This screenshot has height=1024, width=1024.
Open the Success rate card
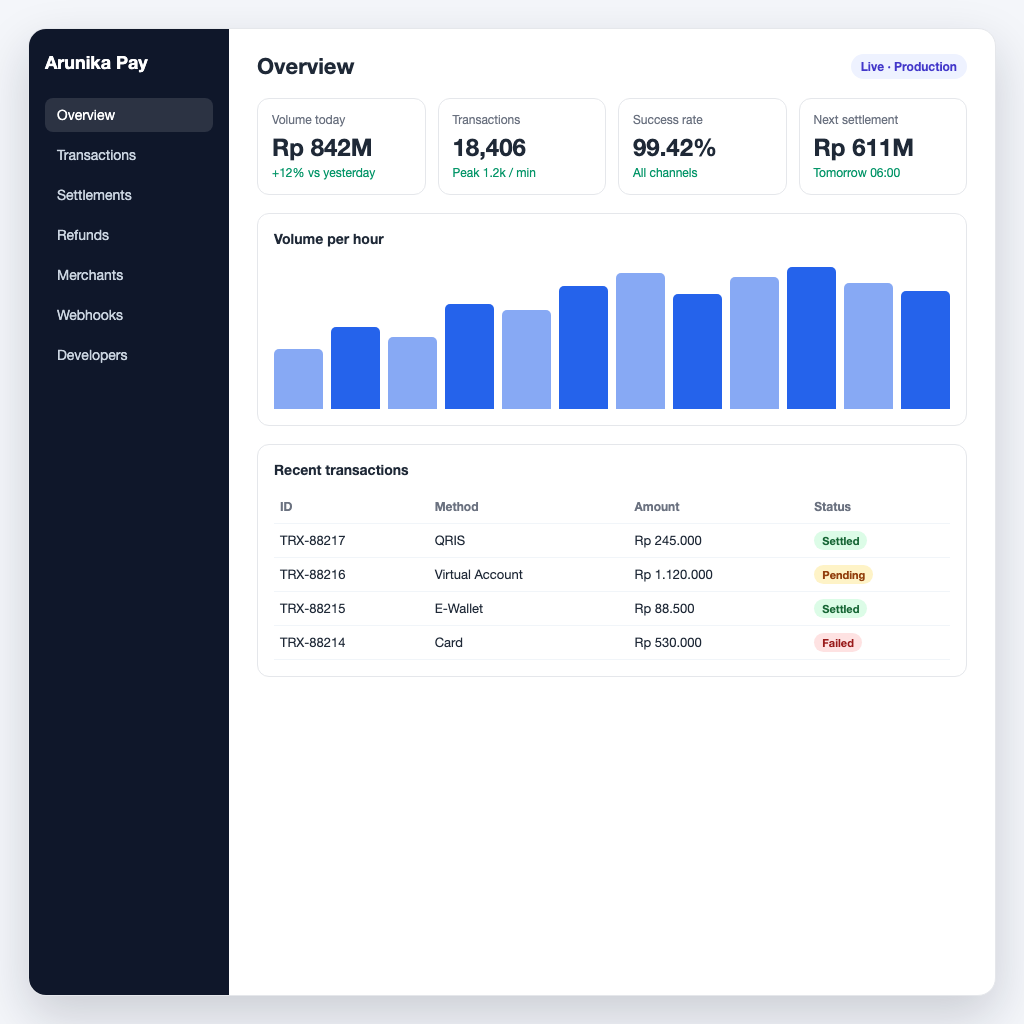pos(702,146)
